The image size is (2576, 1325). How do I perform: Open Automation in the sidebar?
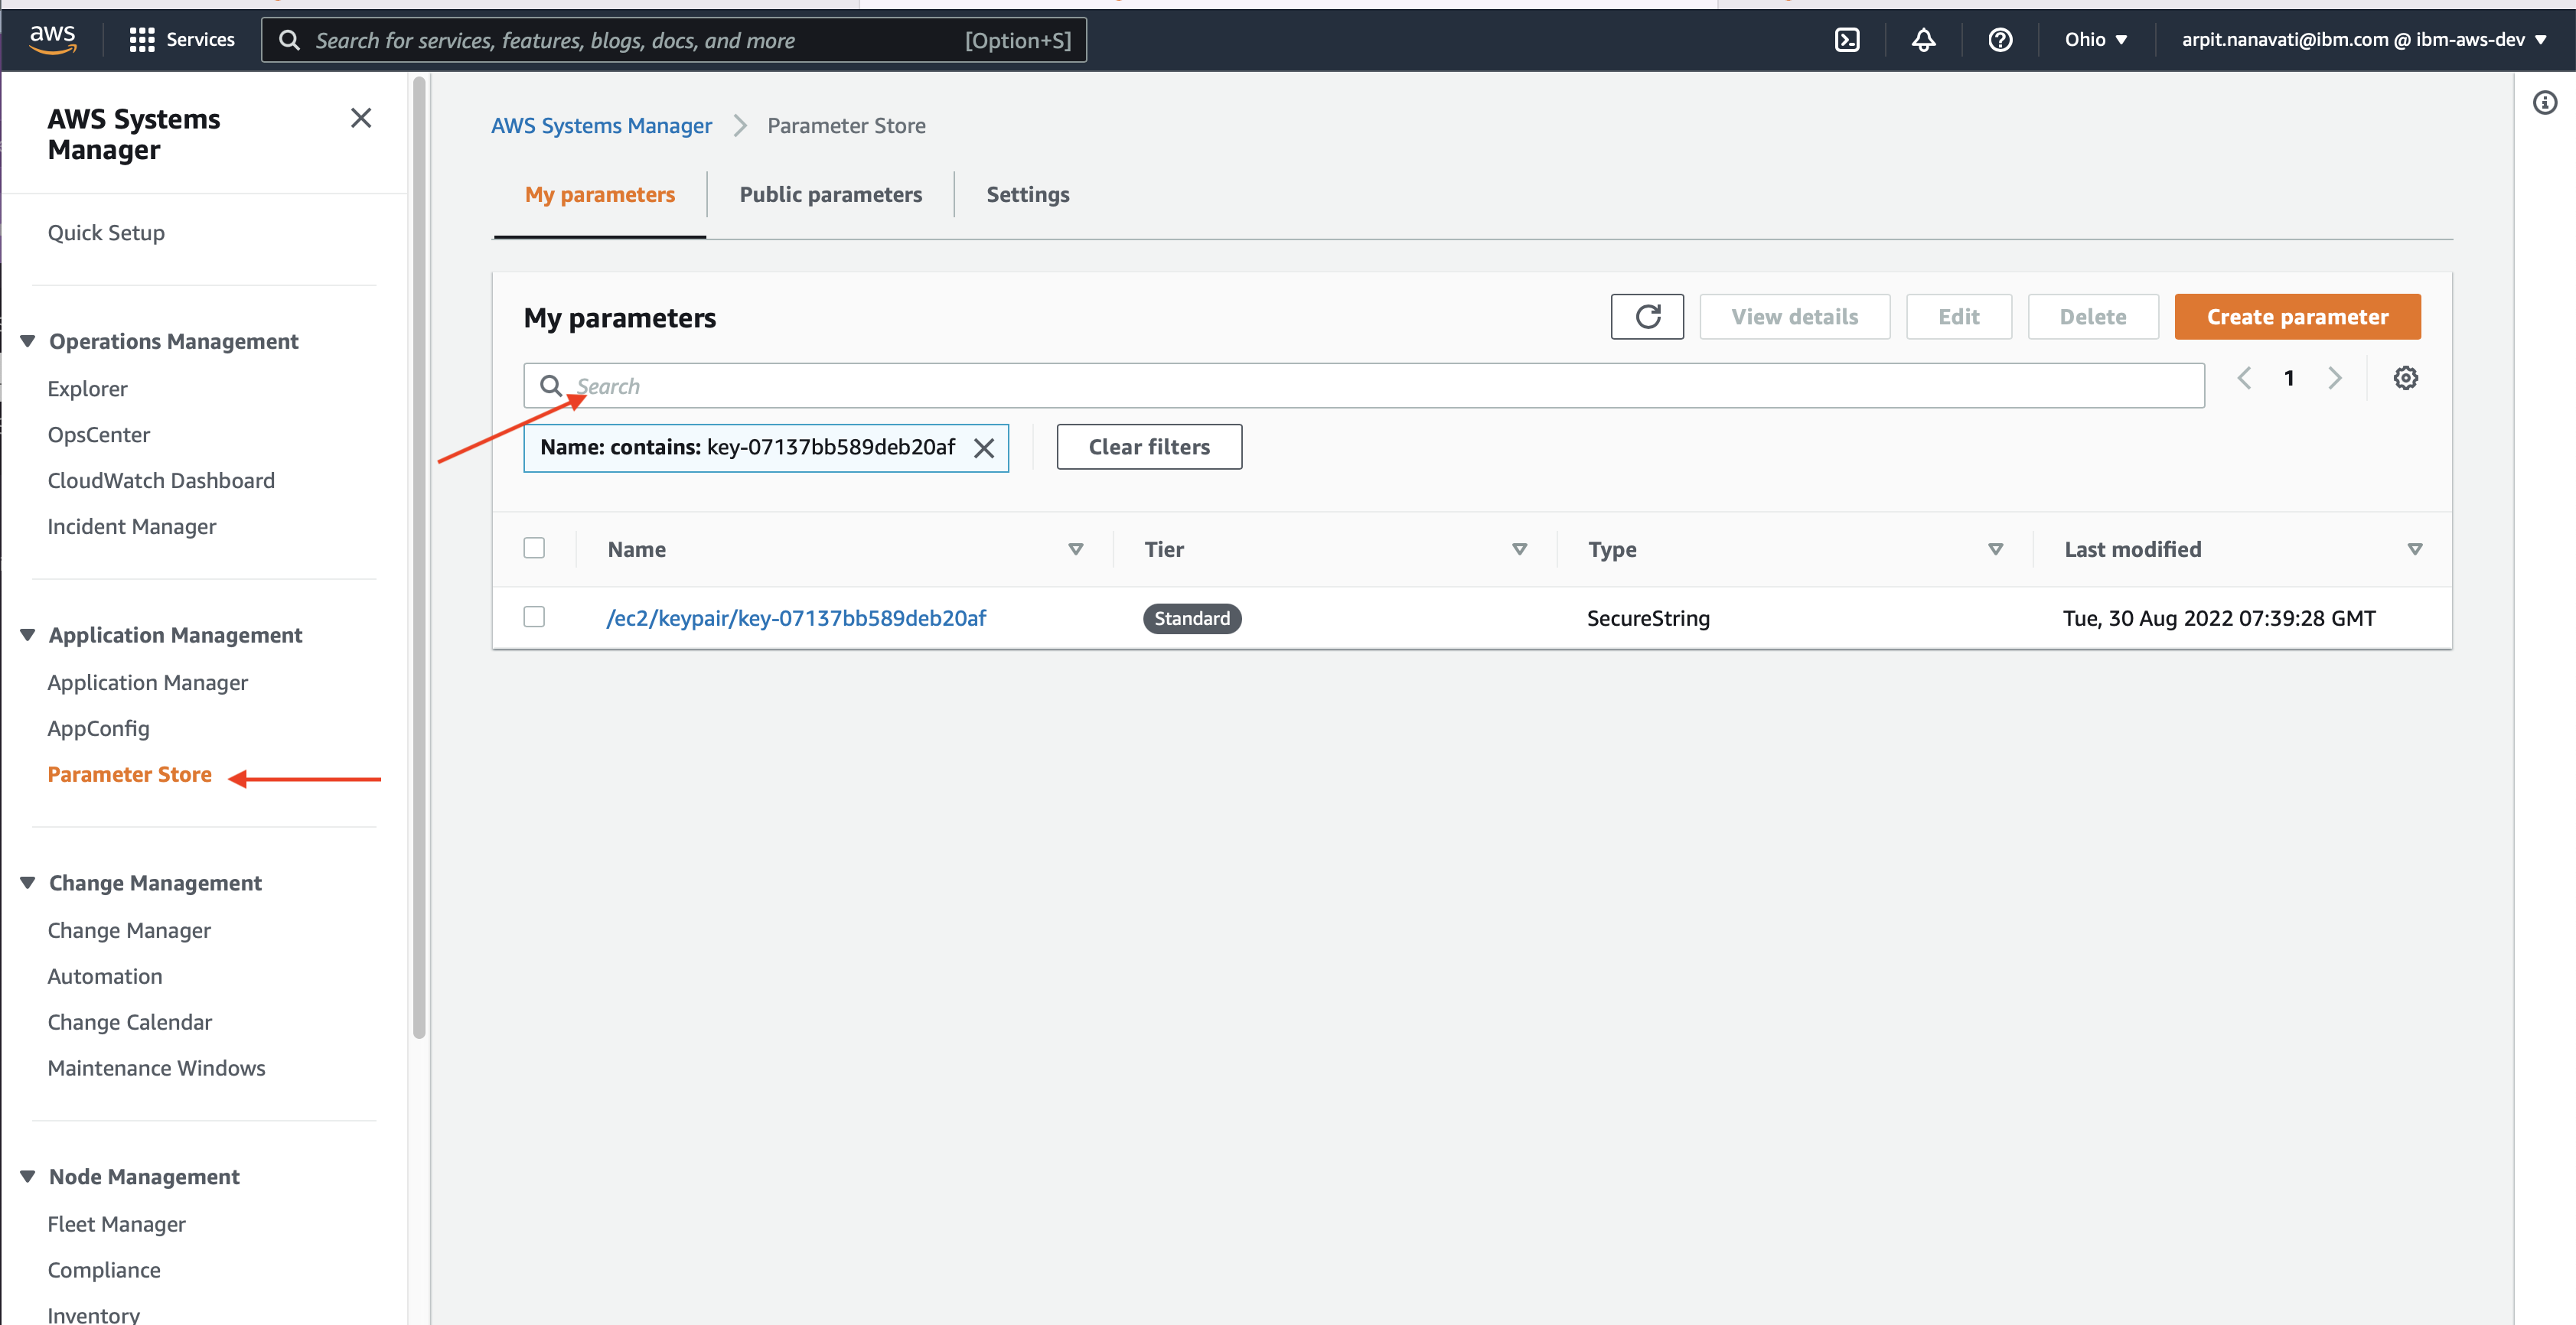(105, 976)
